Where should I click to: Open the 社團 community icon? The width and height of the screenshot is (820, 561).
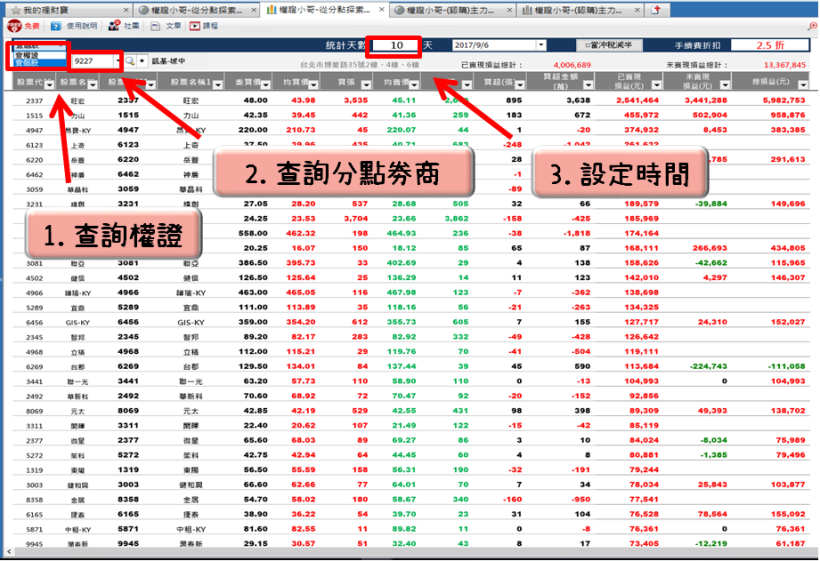114,26
